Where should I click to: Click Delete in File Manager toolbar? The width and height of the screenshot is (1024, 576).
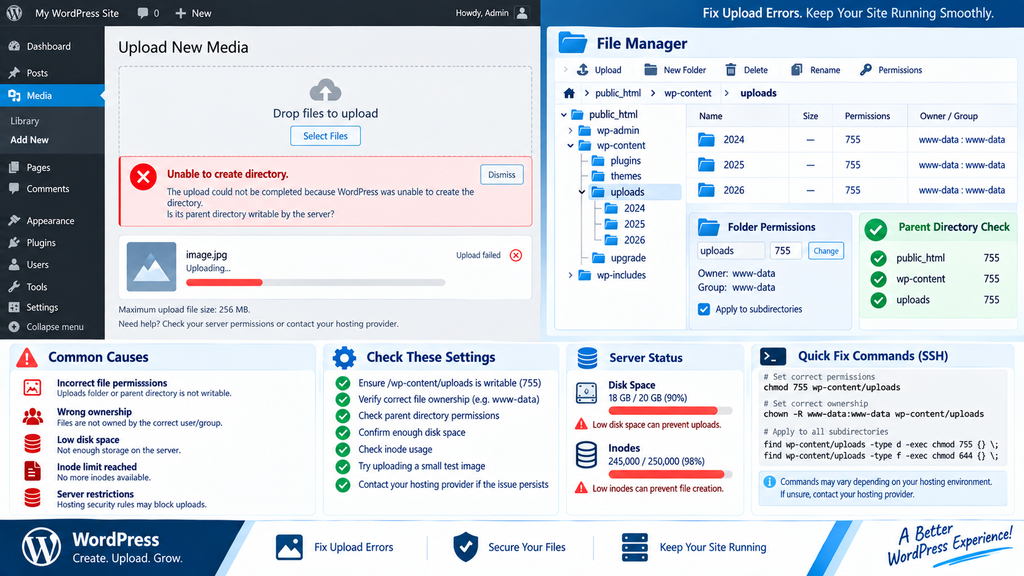[746, 70]
